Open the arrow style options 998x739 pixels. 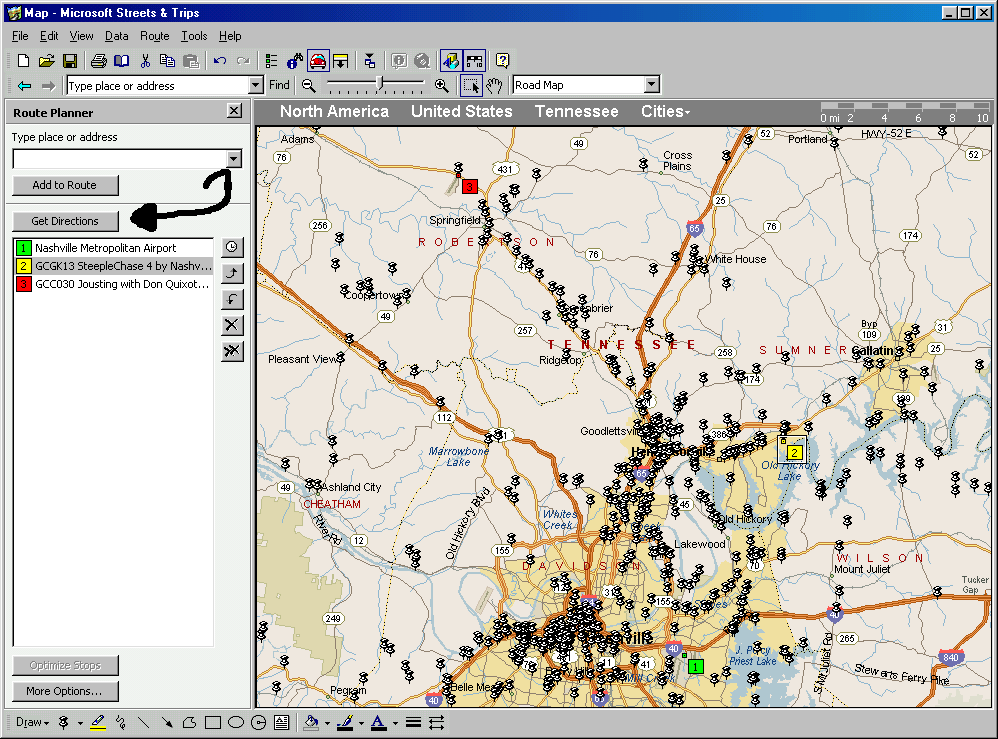click(x=437, y=722)
